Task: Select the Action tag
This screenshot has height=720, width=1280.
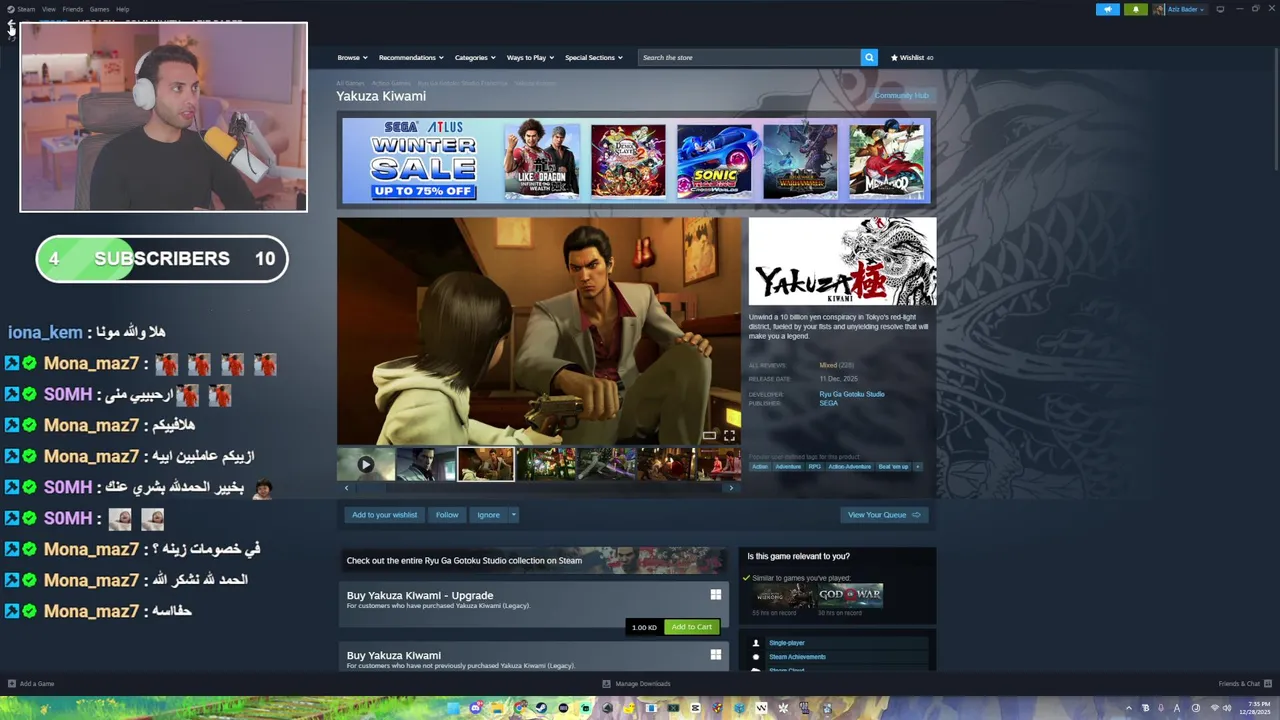Action: (x=760, y=466)
